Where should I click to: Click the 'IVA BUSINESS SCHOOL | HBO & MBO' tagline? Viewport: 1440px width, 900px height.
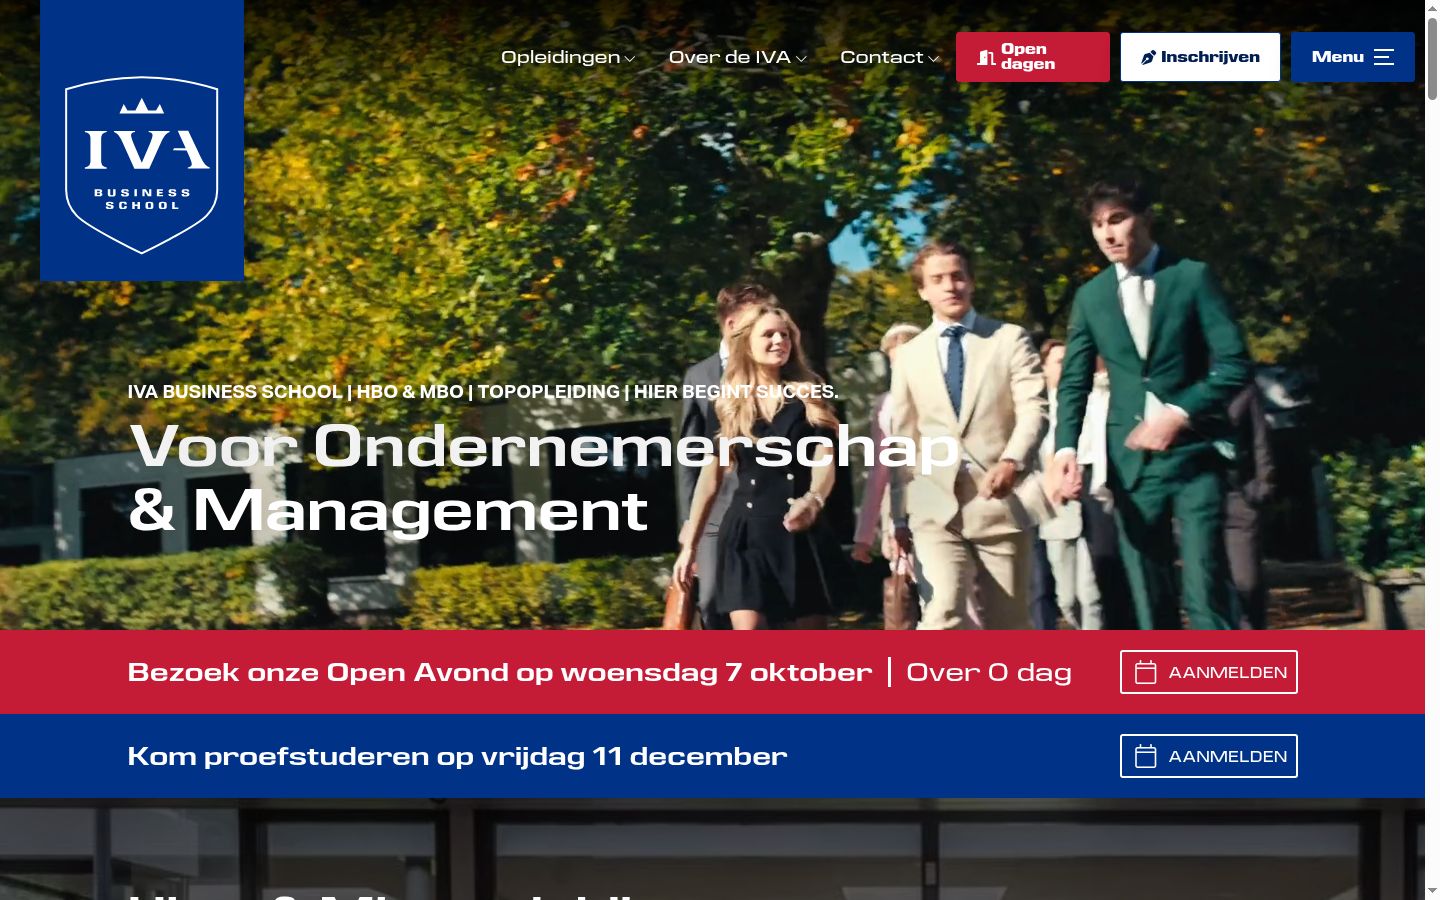click(483, 392)
